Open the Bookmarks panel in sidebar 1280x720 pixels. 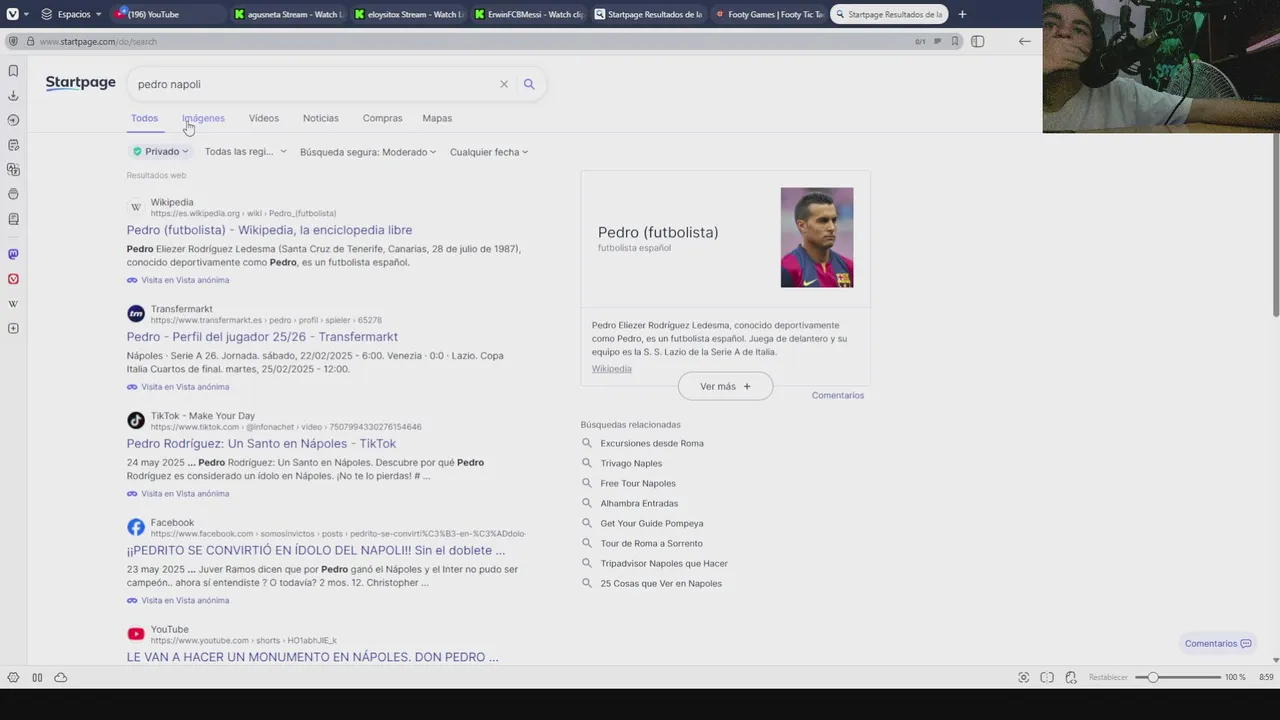point(13,71)
